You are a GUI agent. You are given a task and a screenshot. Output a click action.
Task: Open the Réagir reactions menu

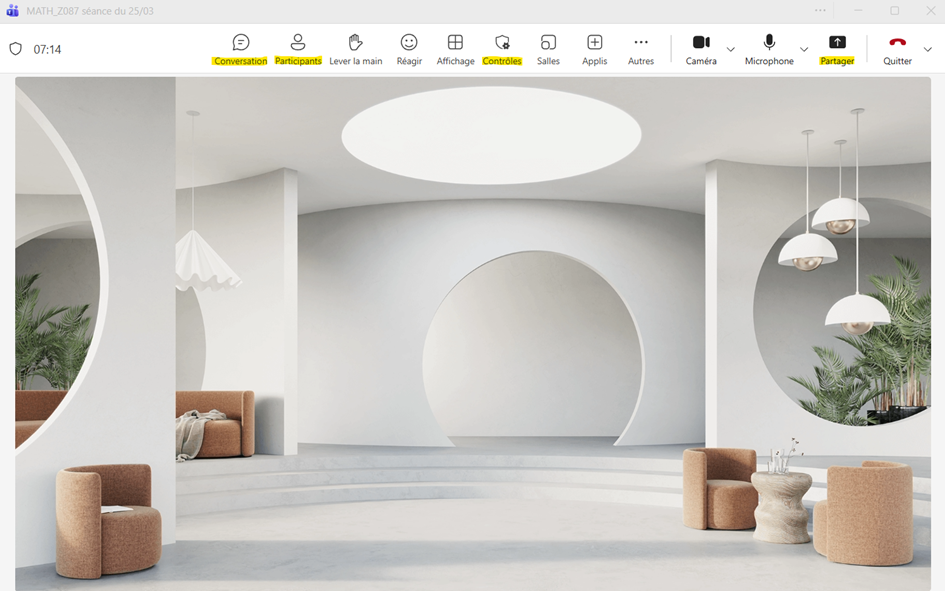click(x=409, y=49)
